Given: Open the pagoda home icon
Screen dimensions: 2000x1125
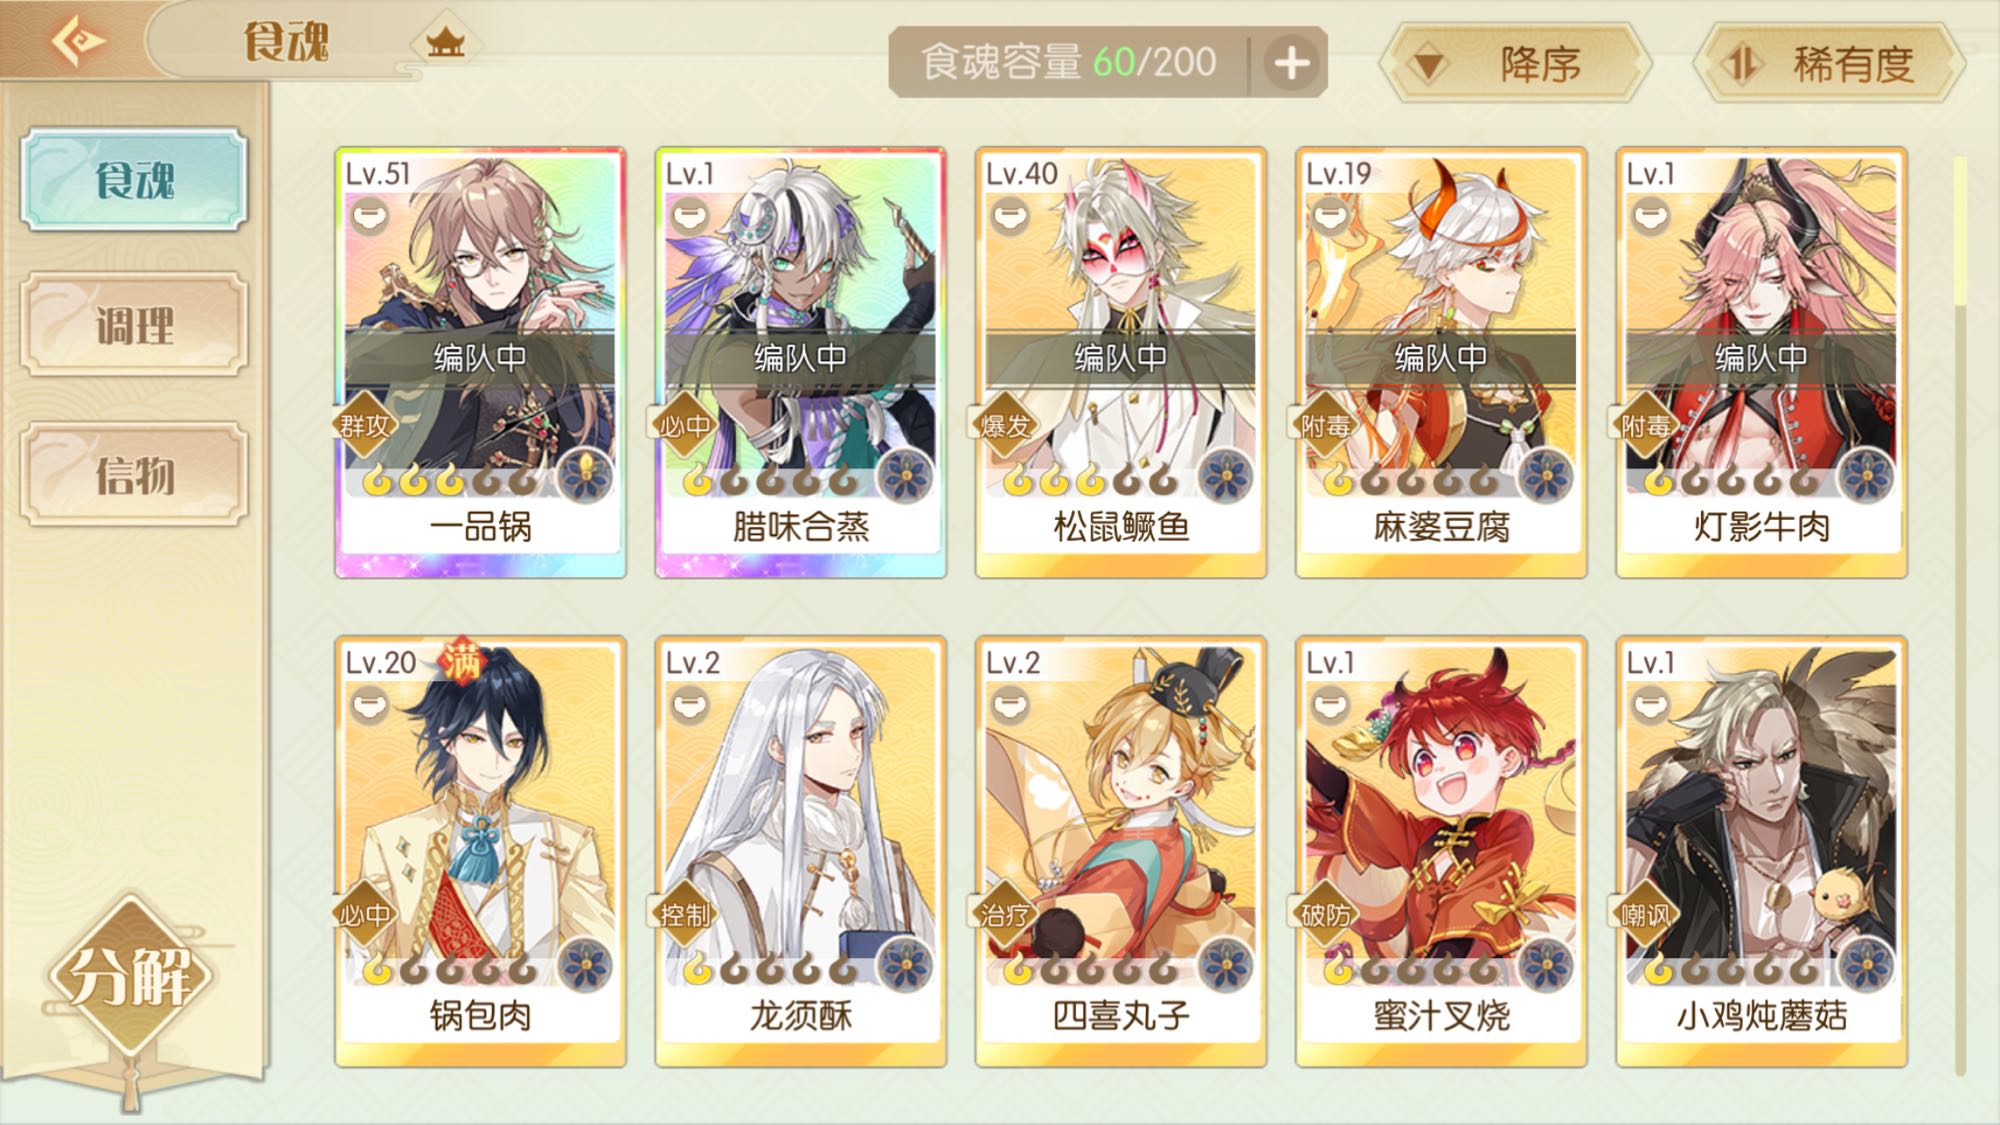Looking at the screenshot, I should (445, 43).
